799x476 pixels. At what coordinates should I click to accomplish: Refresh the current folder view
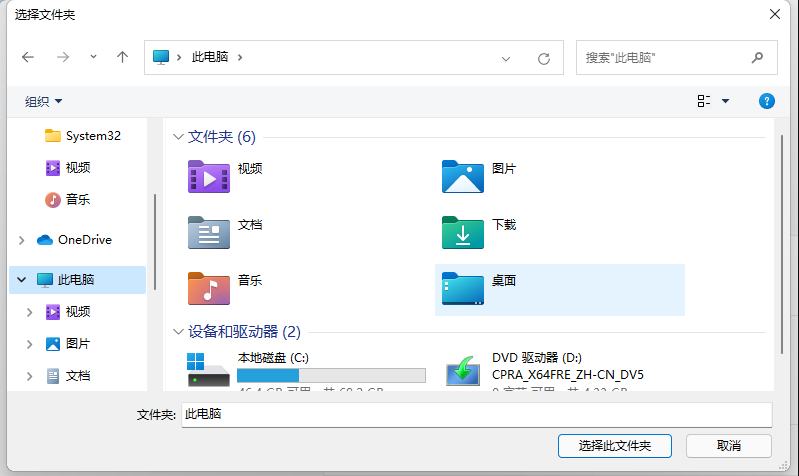coord(544,58)
